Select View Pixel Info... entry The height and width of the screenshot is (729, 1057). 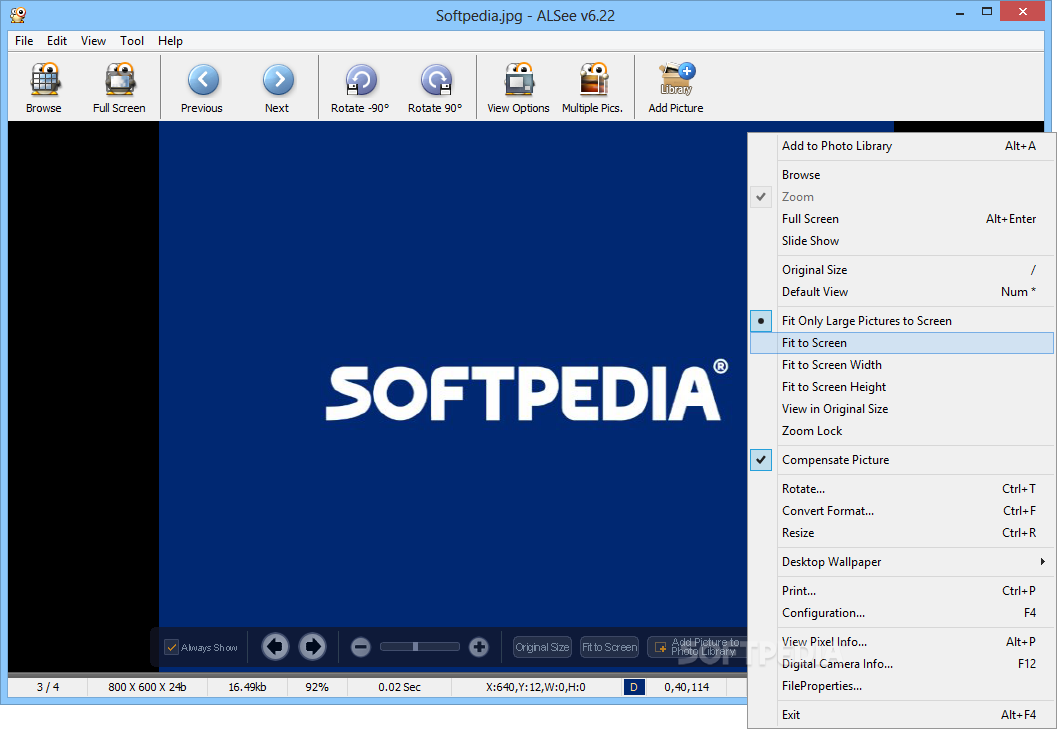click(901, 642)
